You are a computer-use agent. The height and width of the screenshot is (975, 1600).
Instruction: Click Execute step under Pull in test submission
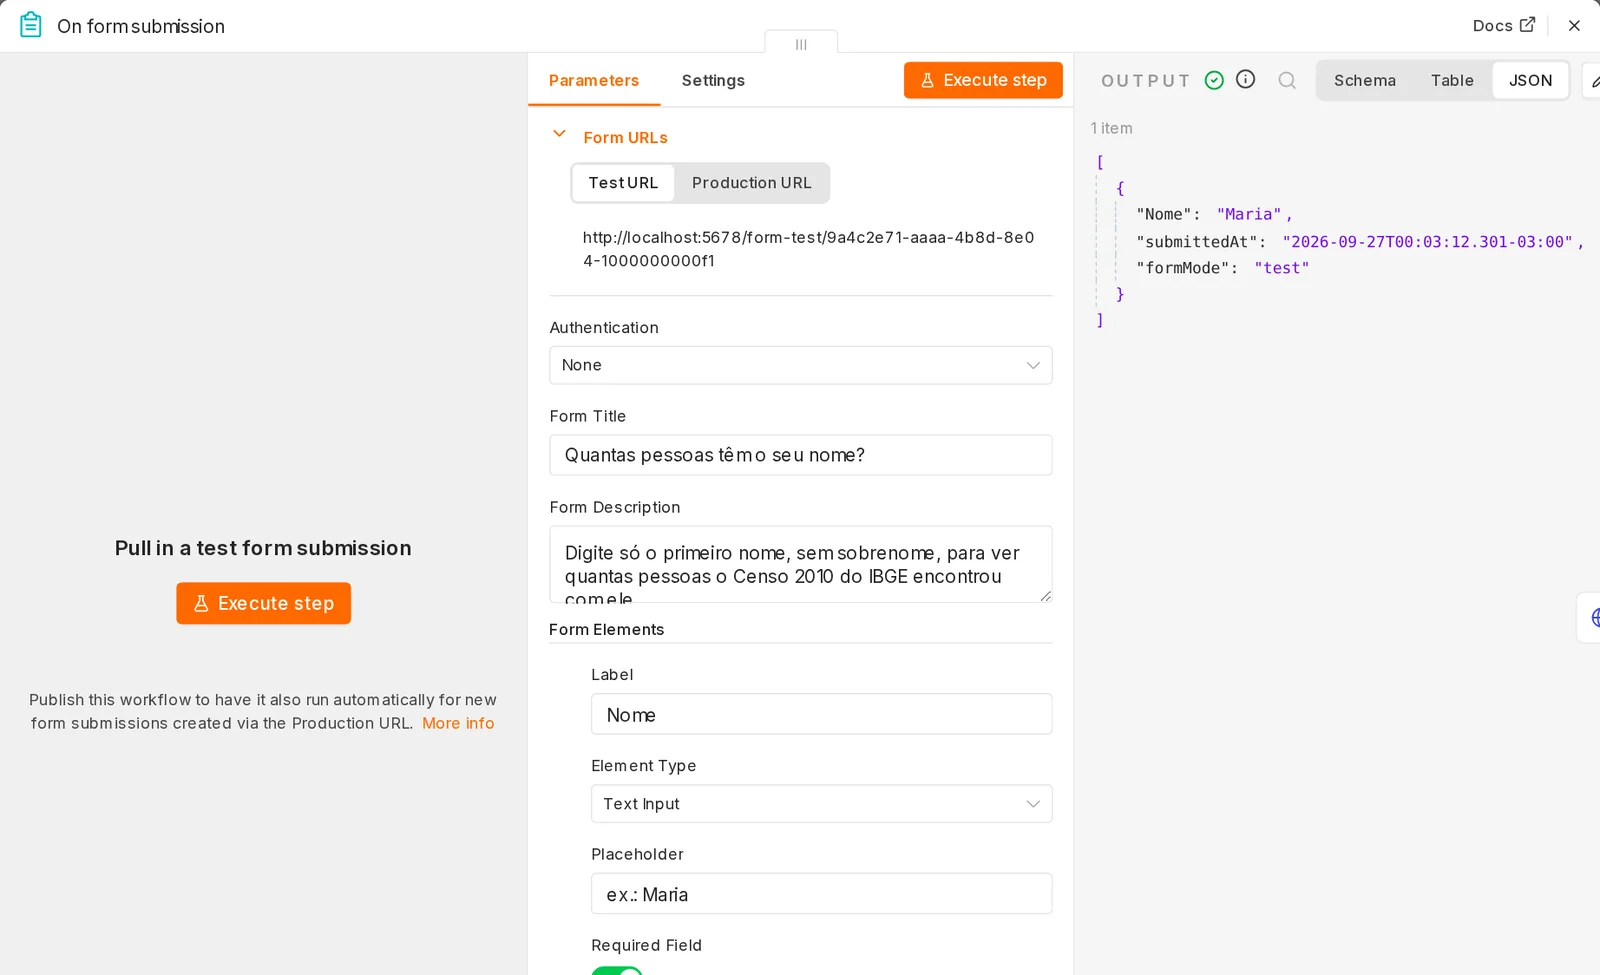[263, 603]
